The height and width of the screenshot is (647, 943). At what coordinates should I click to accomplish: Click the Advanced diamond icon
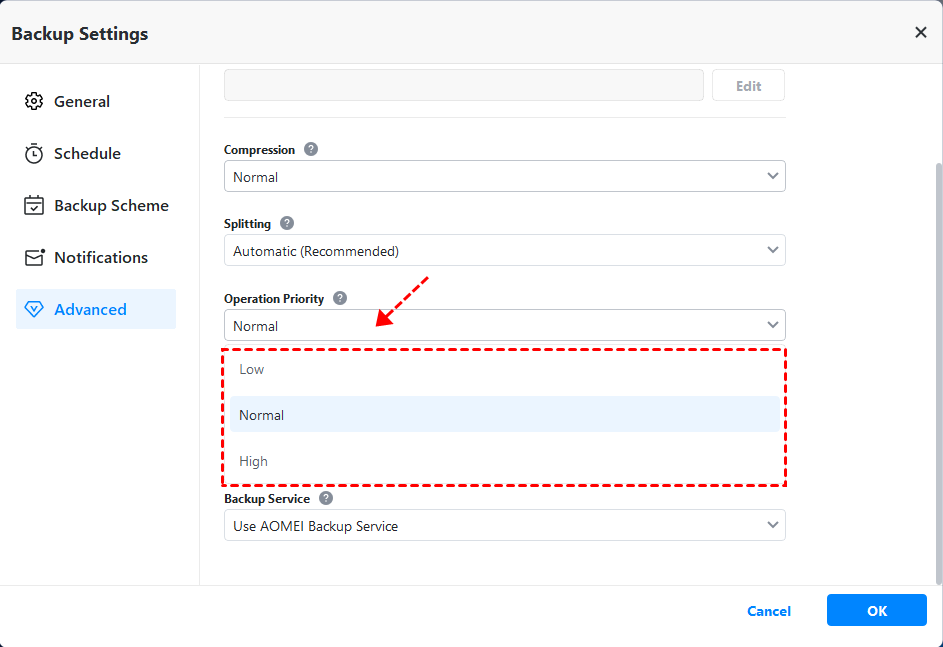point(34,310)
